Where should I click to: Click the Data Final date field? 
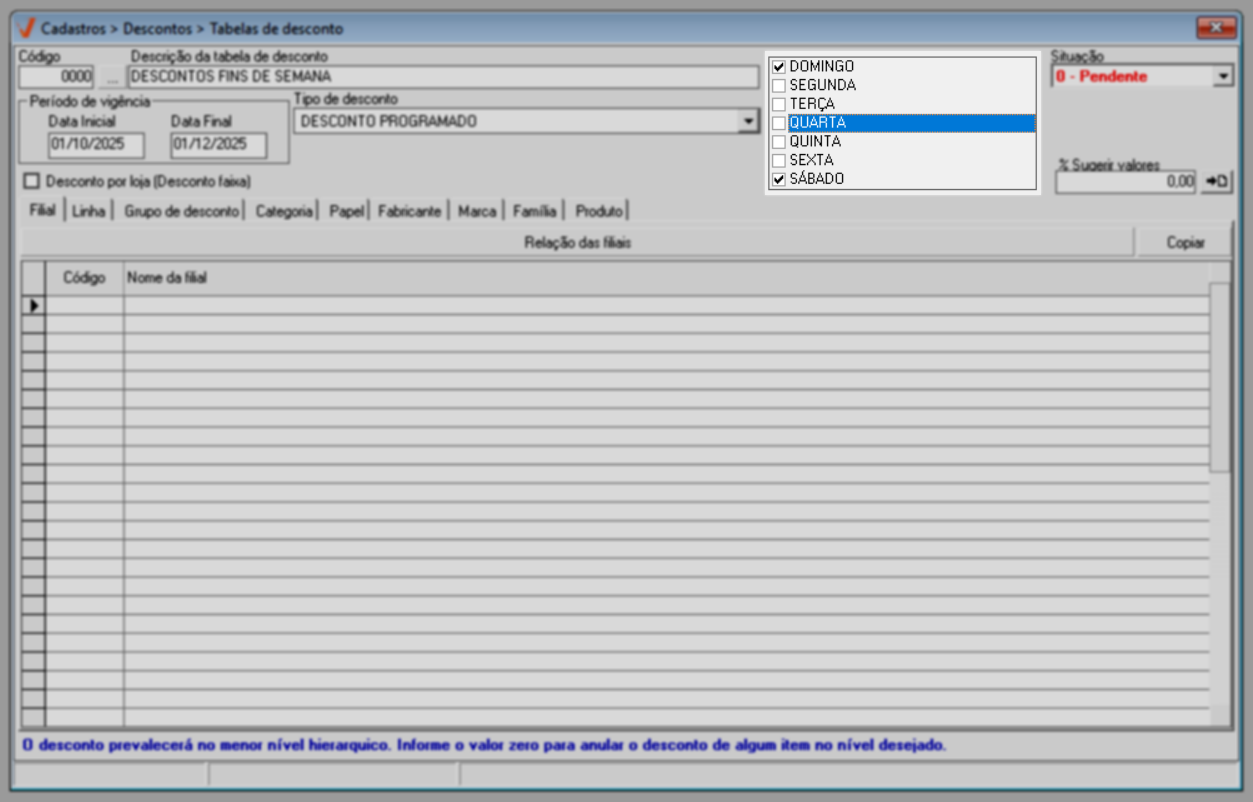[218, 145]
